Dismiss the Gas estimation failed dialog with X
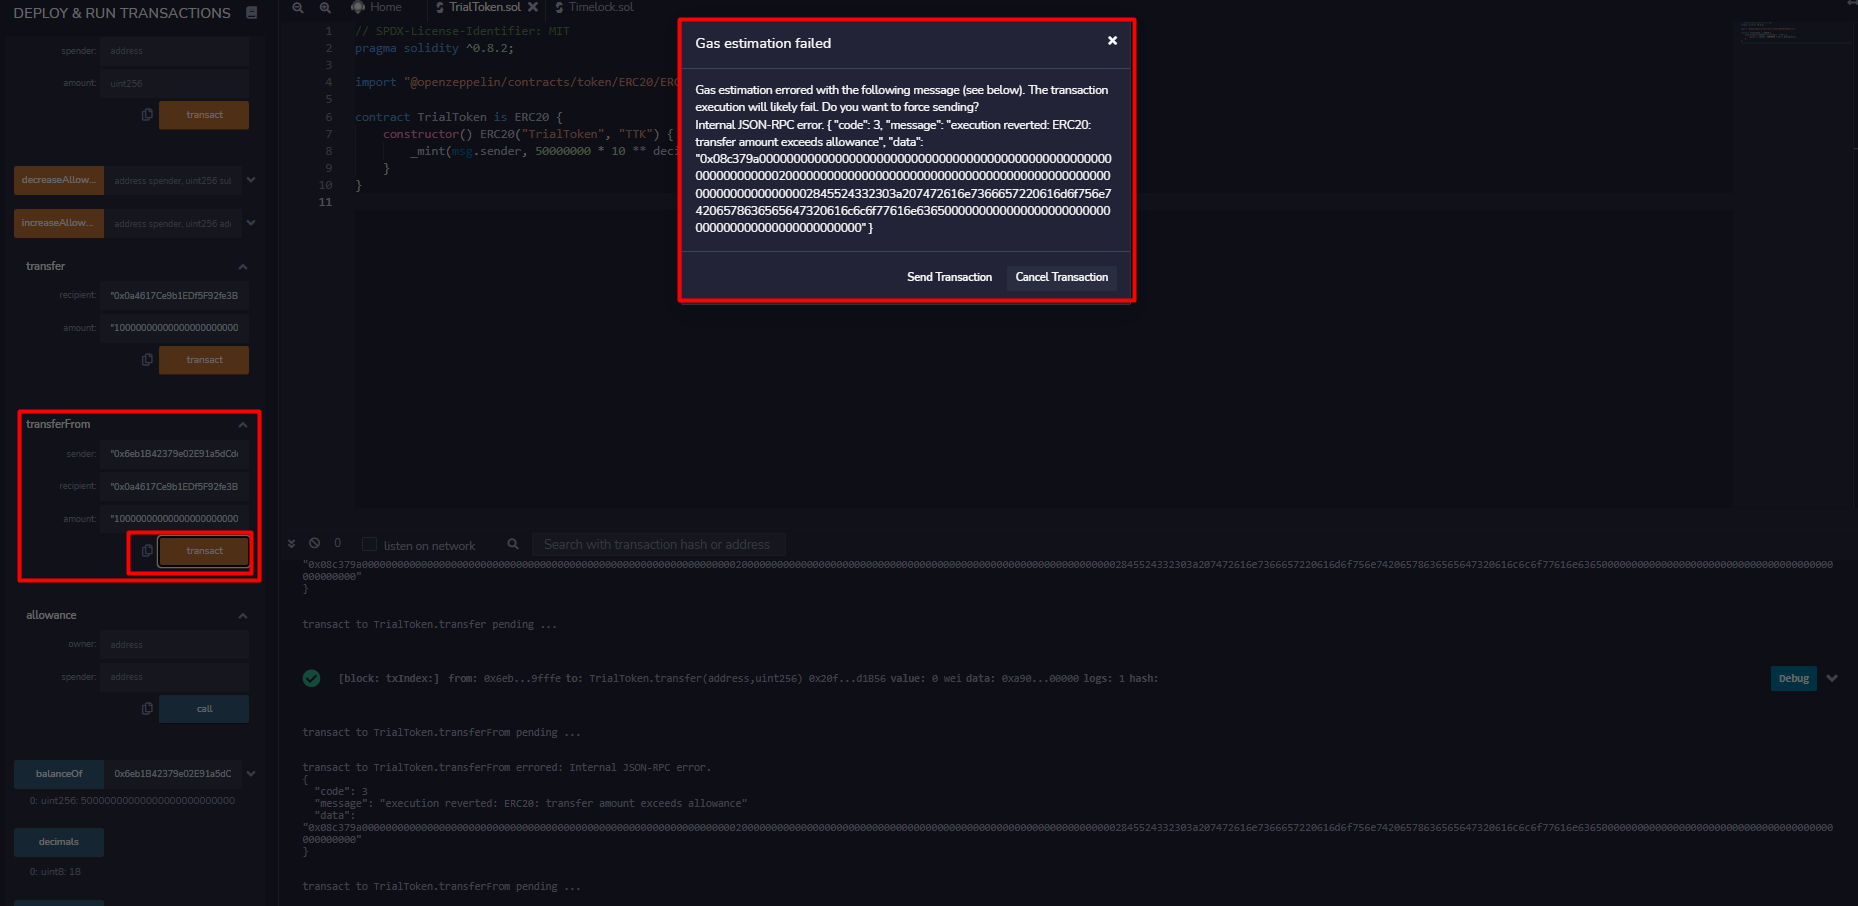 pyautogui.click(x=1112, y=41)
